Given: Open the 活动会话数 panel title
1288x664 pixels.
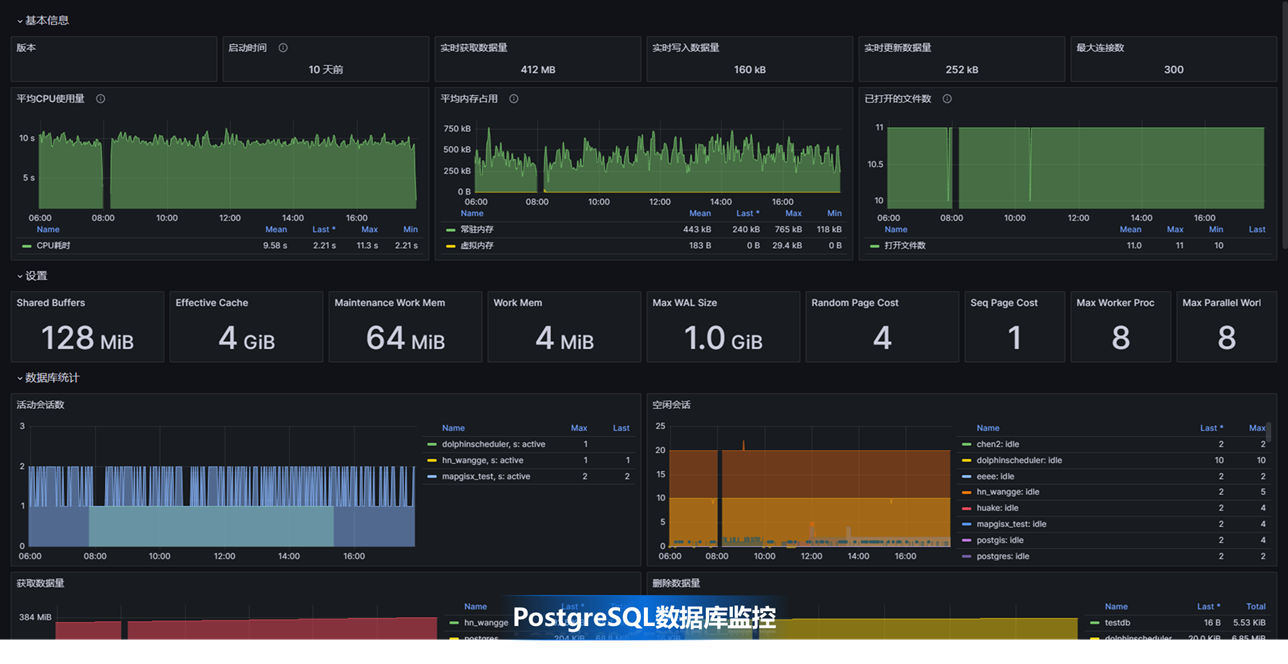Looking at the screenshot, I should click(40, 405).
